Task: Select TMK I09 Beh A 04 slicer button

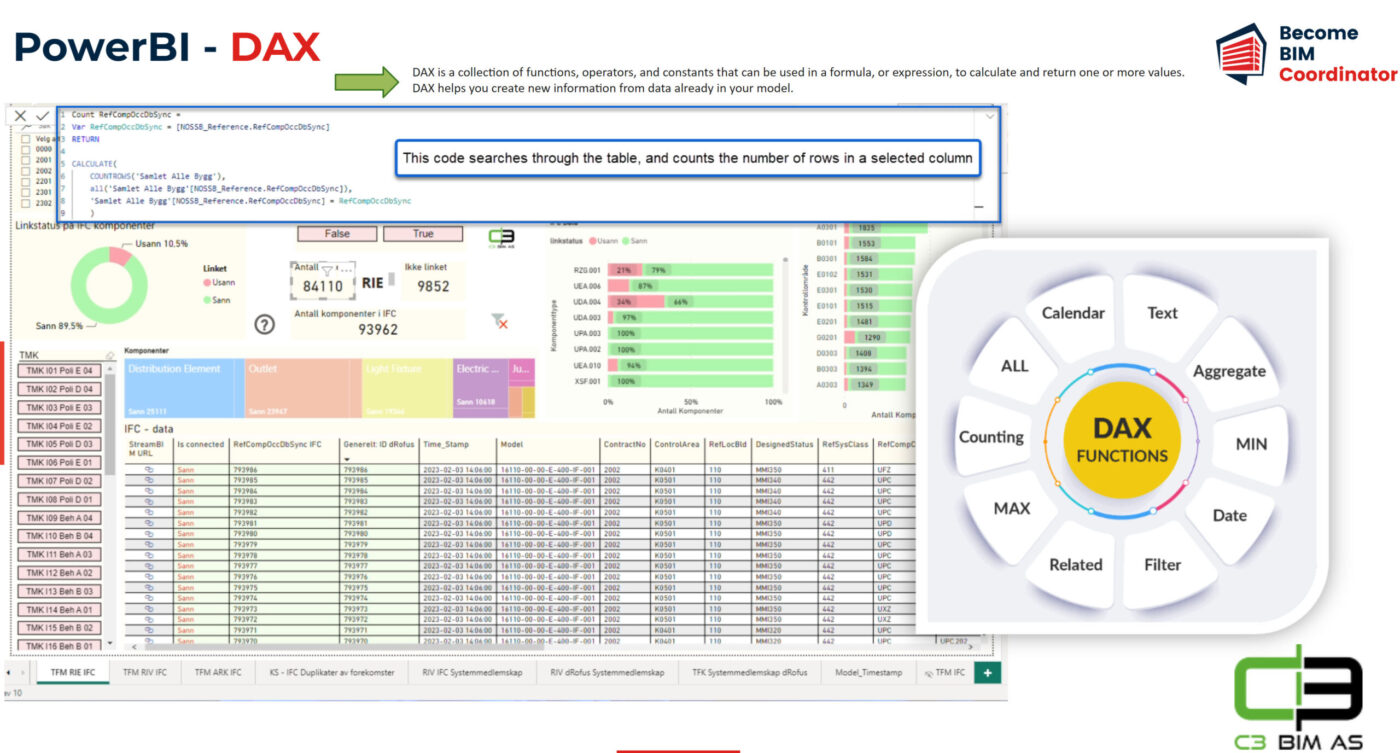Action: pos(59,518)
